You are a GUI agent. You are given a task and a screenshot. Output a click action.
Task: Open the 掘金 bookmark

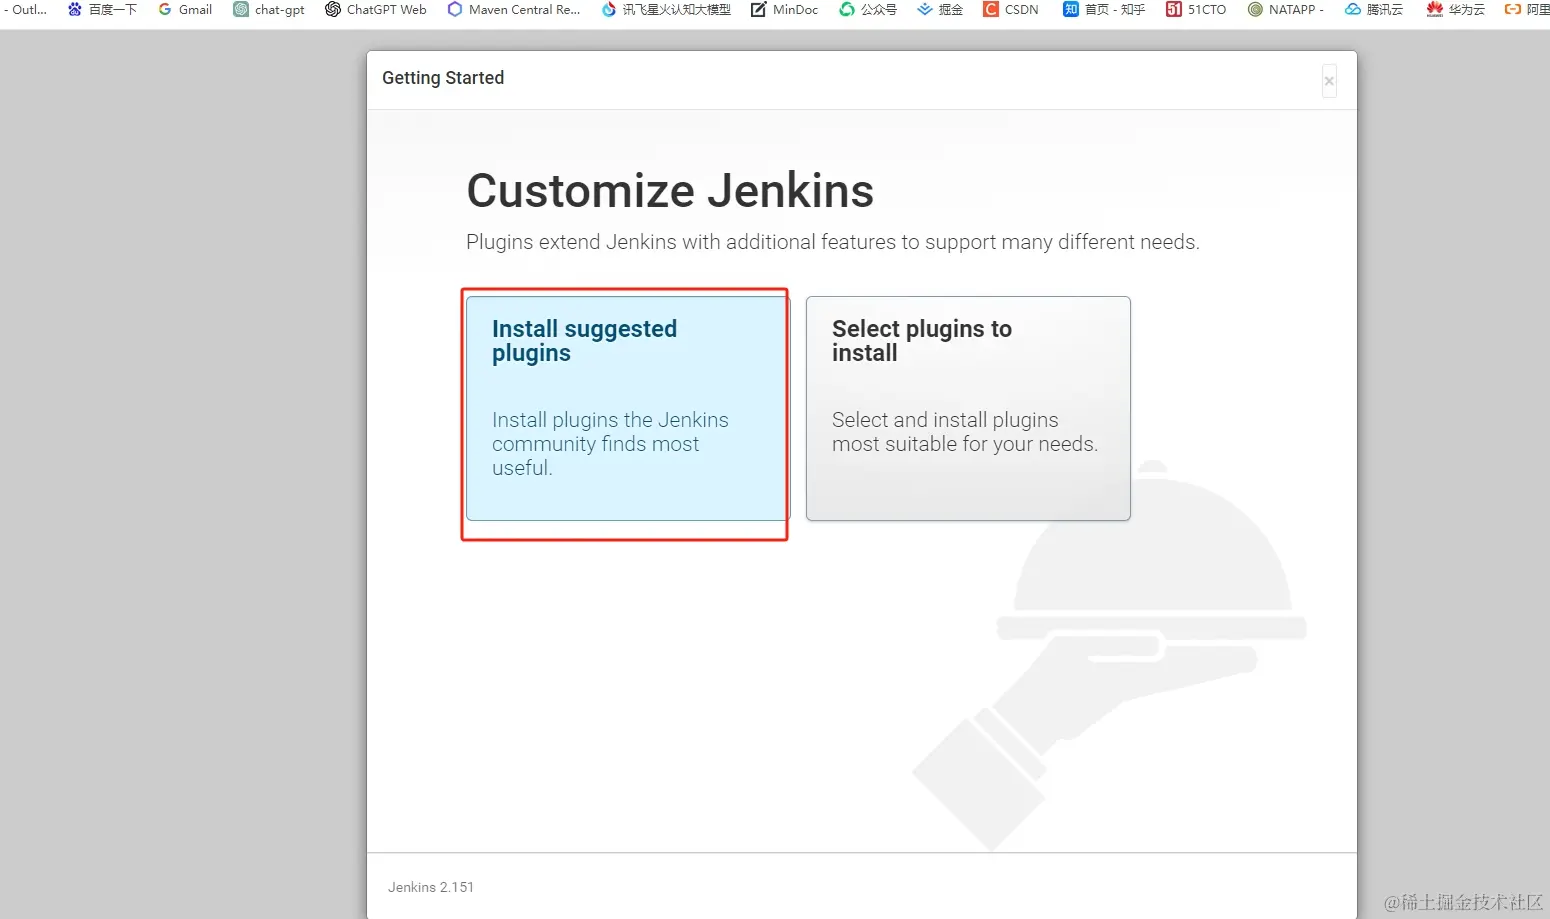click(940, 9)
